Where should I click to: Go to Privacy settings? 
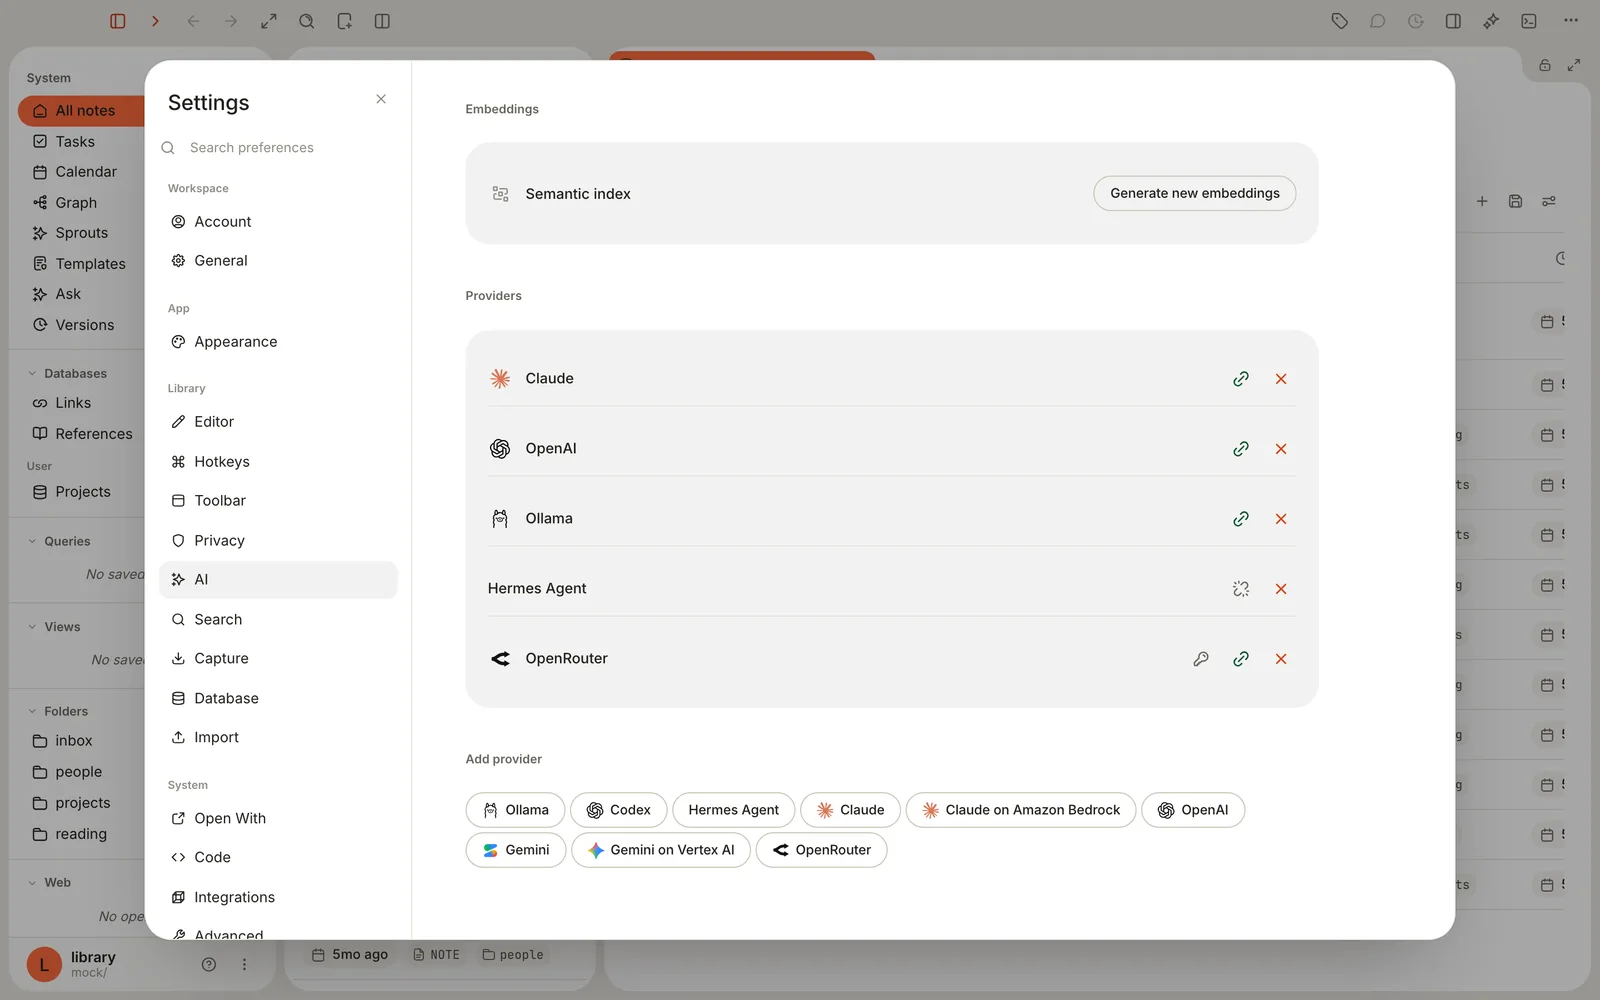click(278, 541)
